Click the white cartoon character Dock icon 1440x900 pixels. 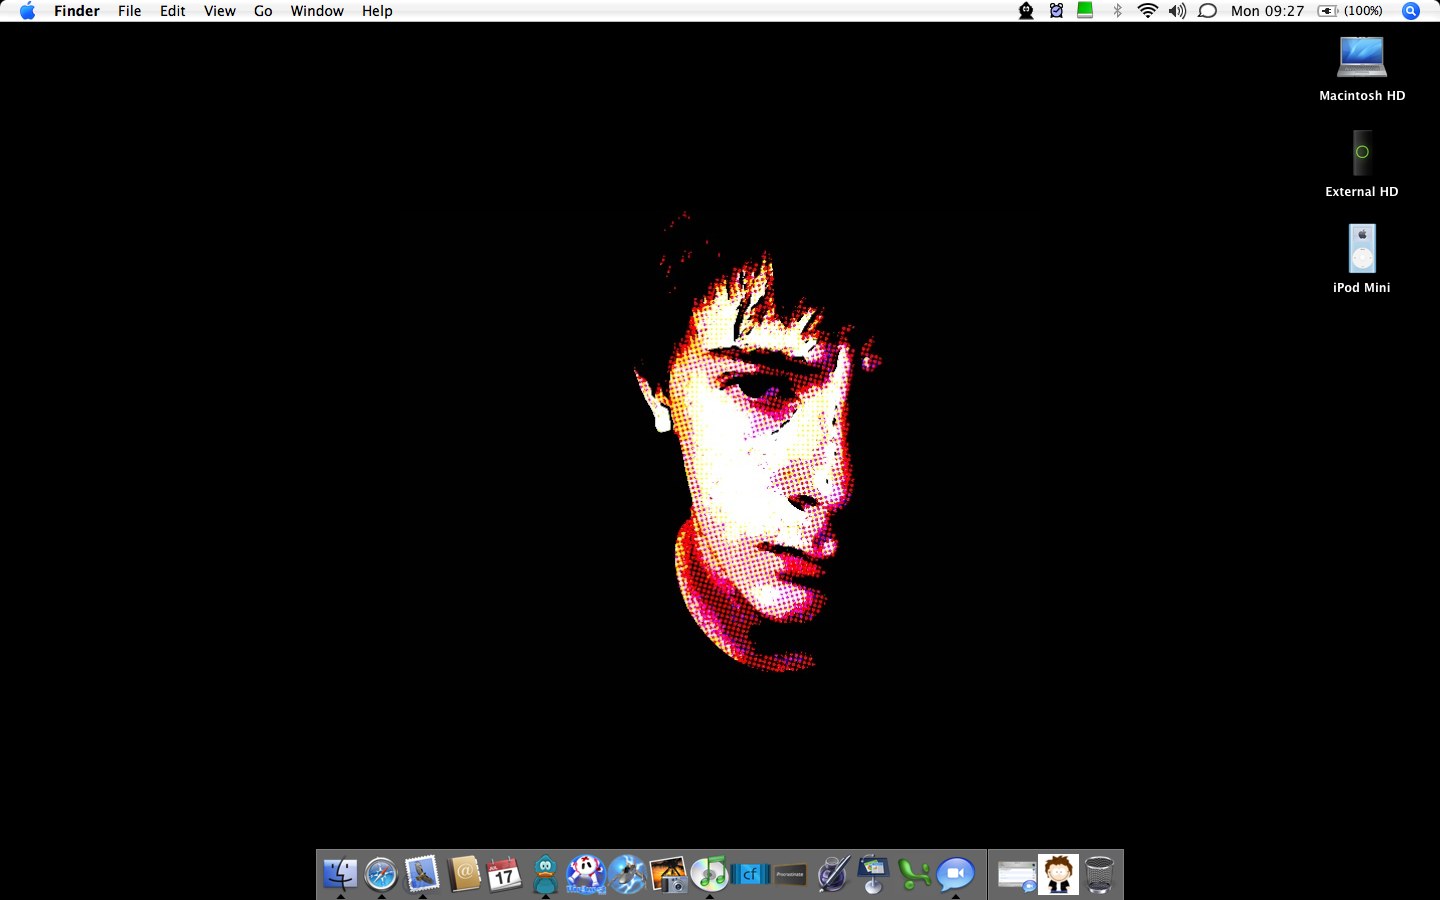coord(586,874)
